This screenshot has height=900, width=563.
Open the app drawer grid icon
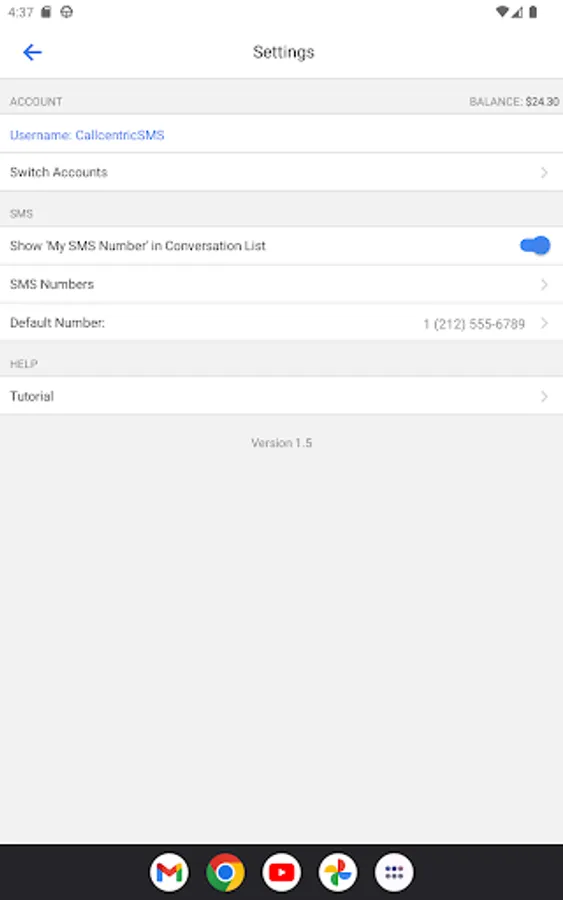394,872
